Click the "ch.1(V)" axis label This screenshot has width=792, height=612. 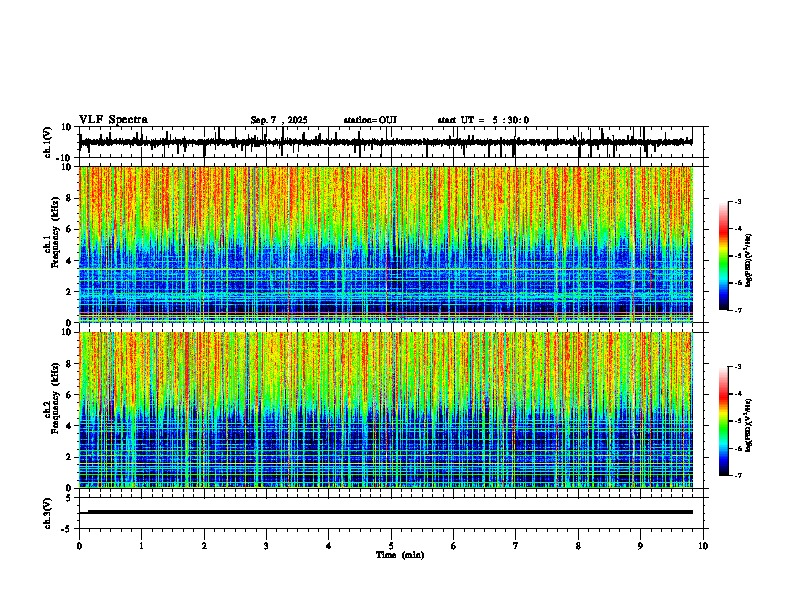tap(48, 142)
